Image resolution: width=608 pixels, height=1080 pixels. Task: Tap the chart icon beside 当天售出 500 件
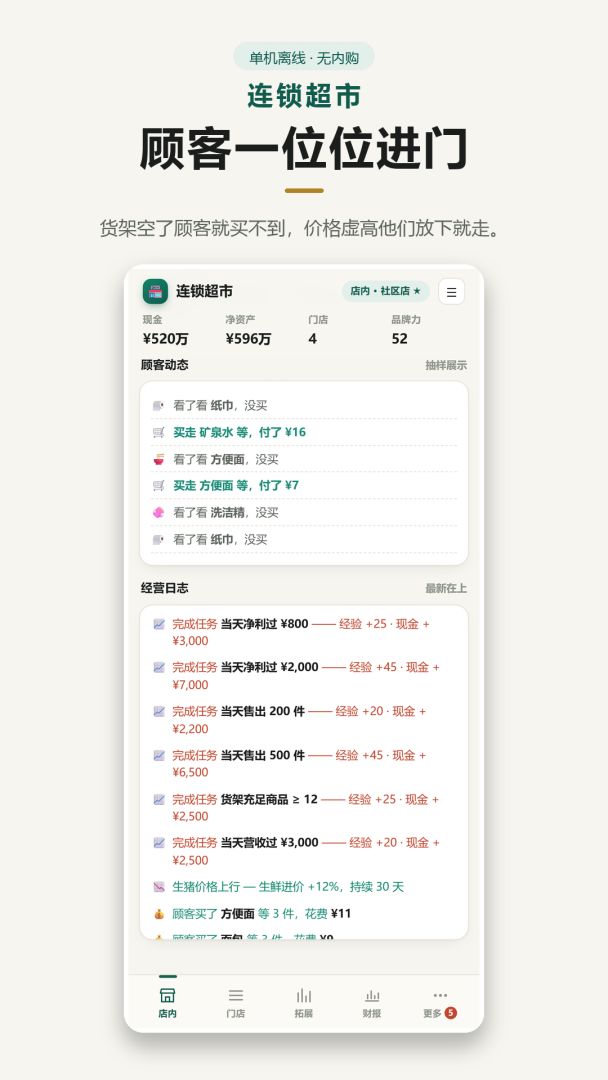tap(159, 756)
